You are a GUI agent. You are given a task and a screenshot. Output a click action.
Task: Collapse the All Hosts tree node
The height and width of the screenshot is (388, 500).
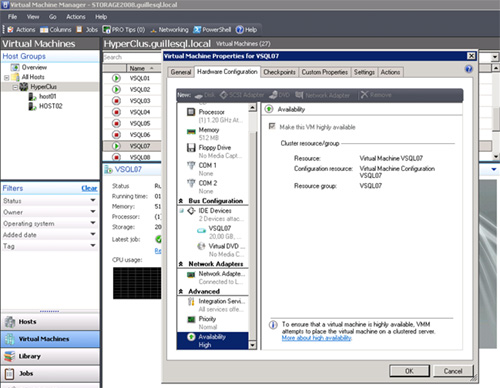pos(6,77)
